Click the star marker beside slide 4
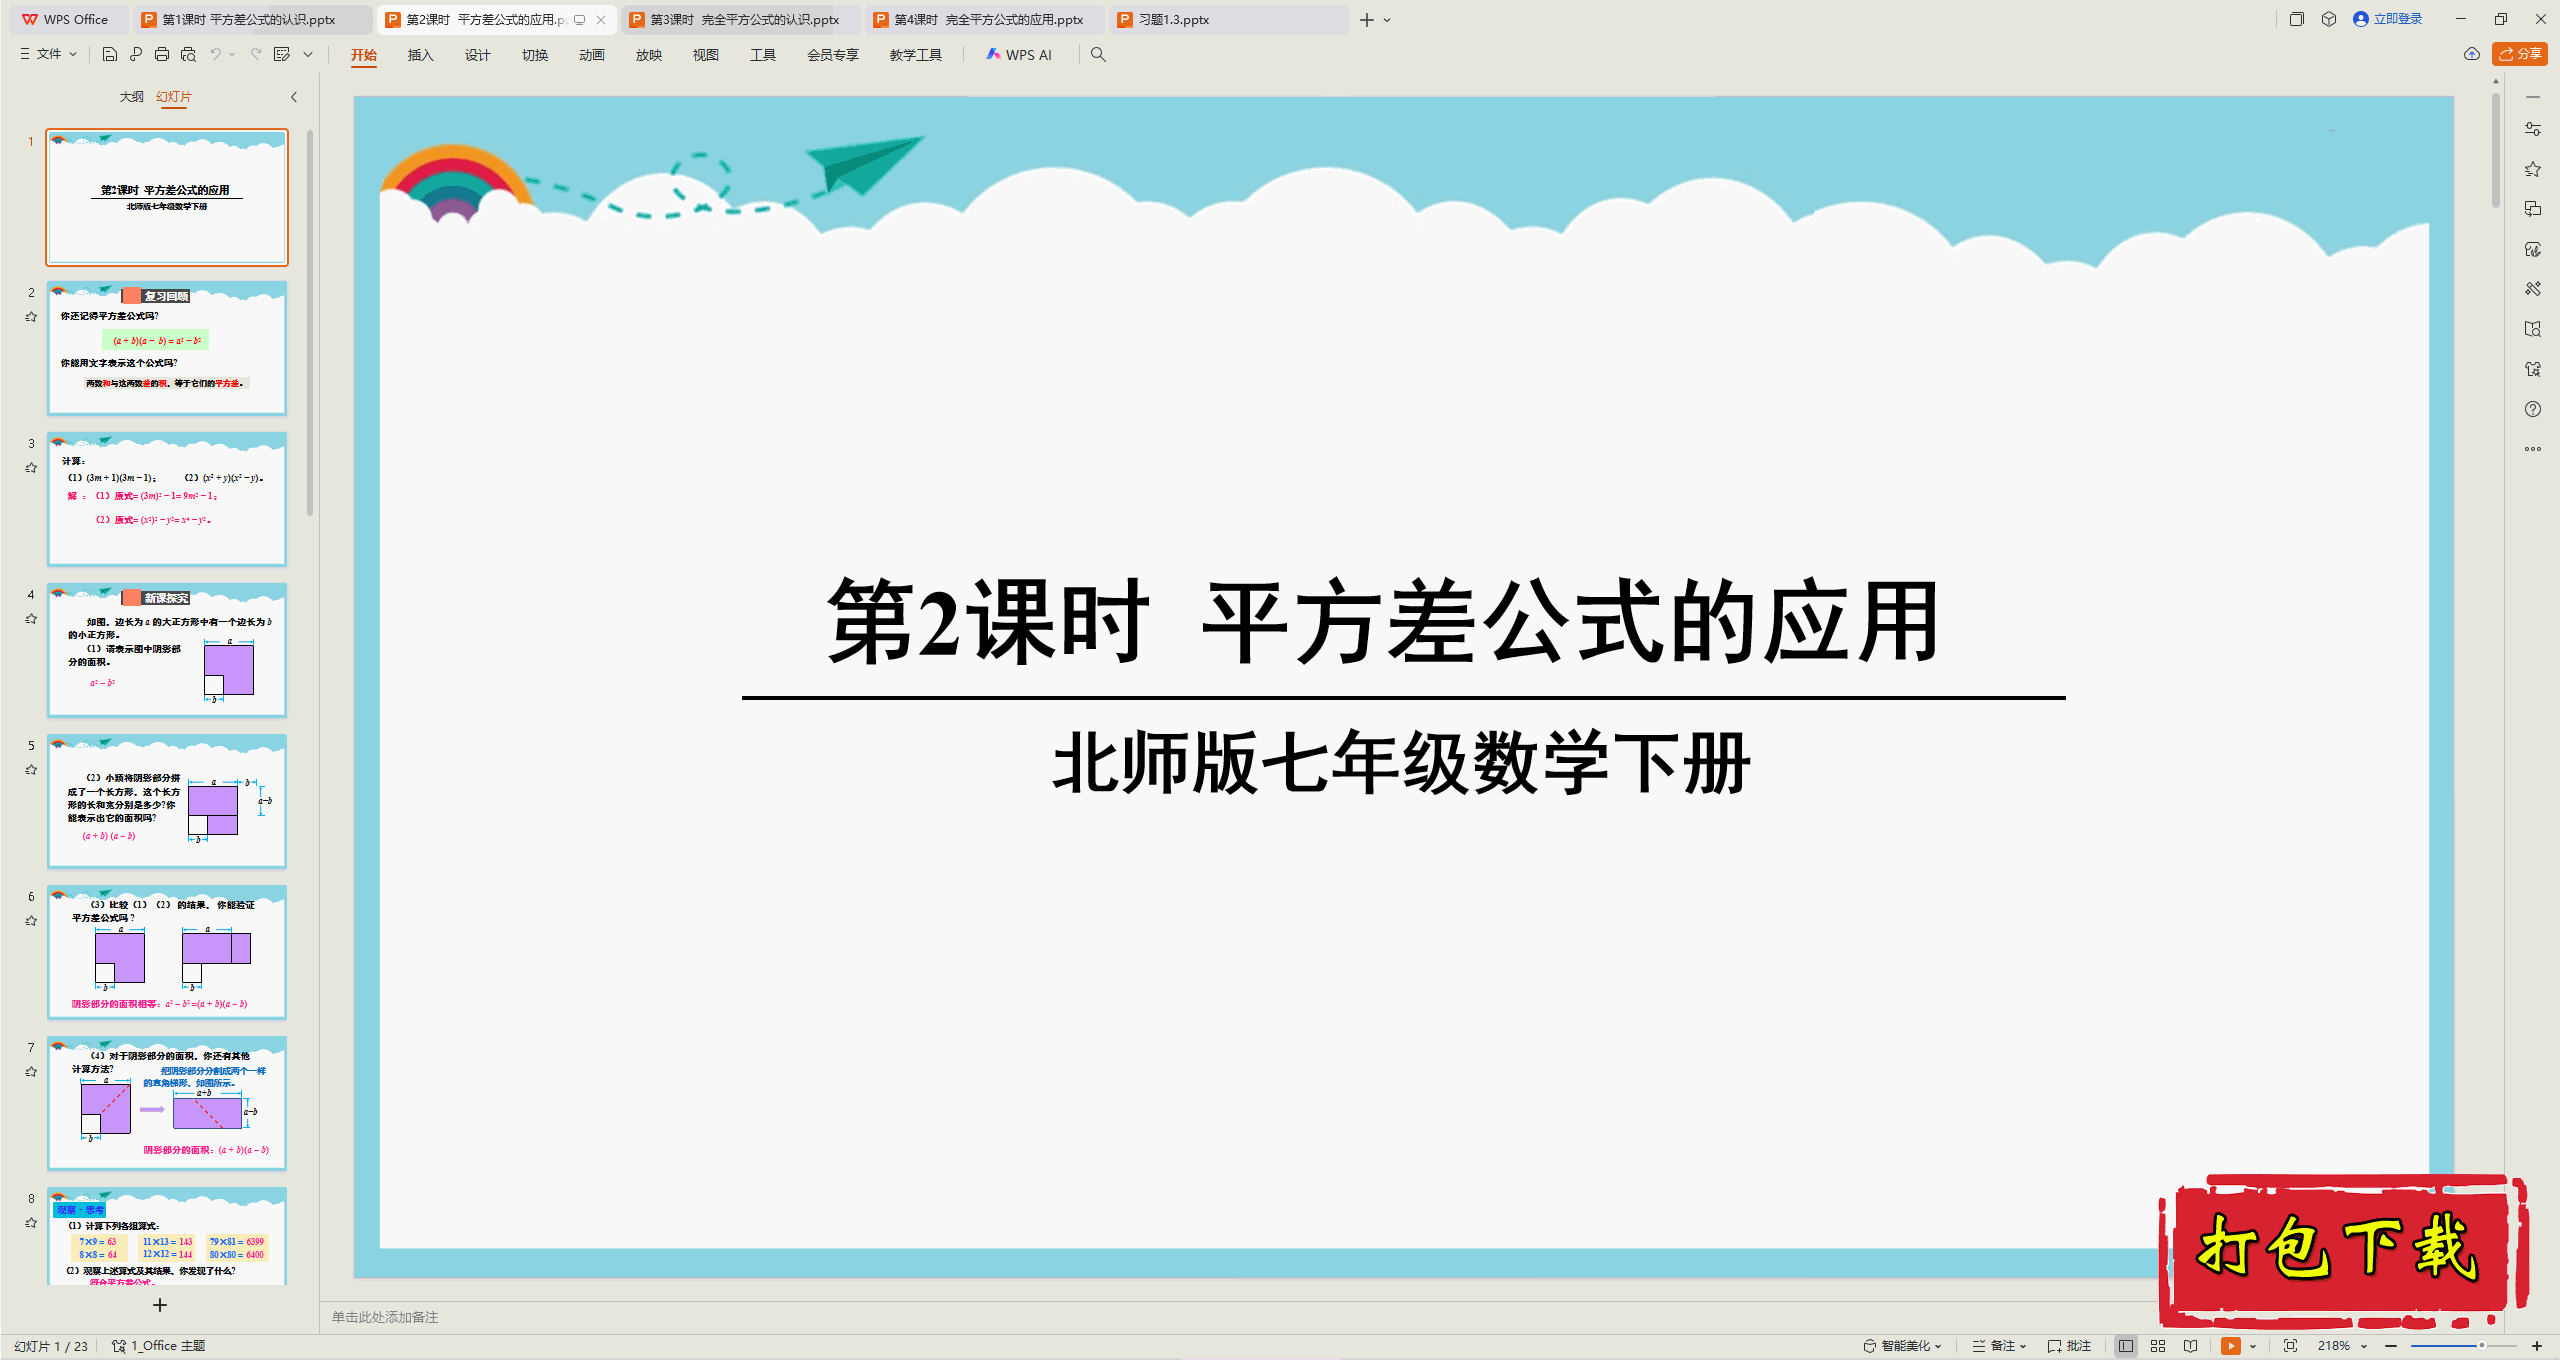The width and height of the screenshot is (2560, 1360). coord(31,619)
